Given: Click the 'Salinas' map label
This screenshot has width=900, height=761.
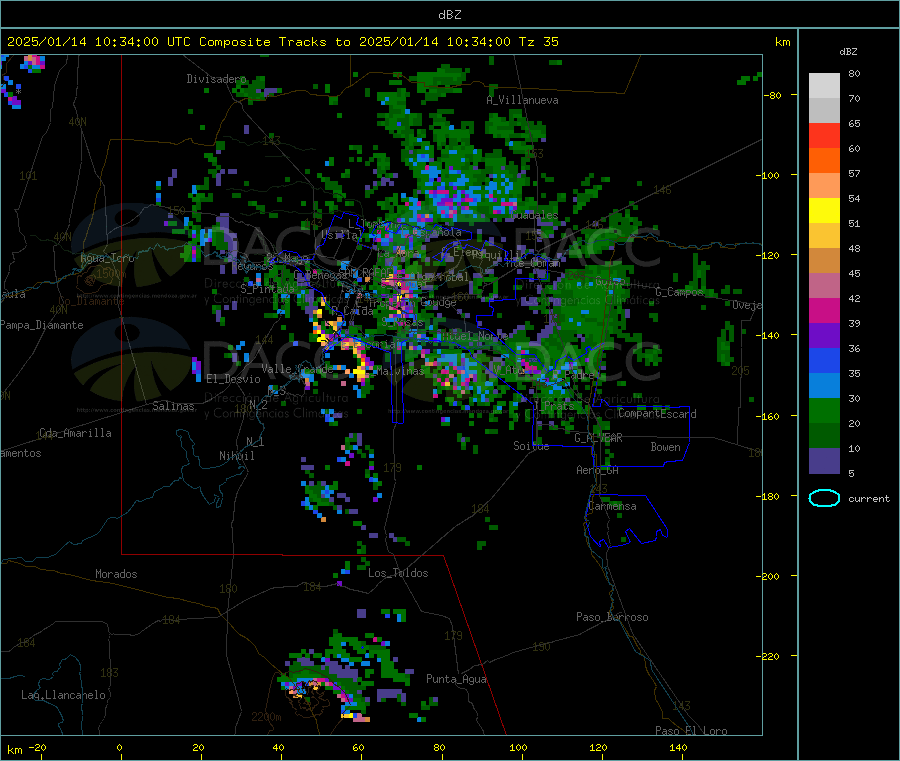Looking at the screenshot, I should [173, 406].
